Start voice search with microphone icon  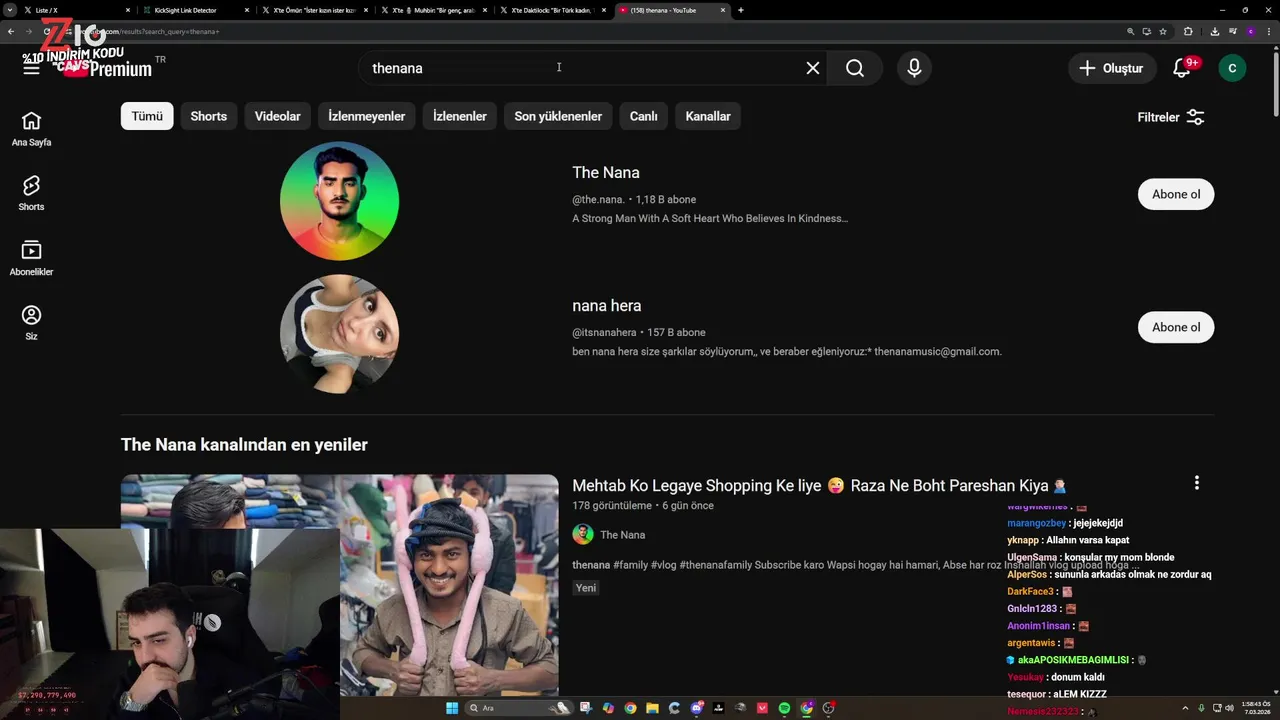(x=914, y=68)
